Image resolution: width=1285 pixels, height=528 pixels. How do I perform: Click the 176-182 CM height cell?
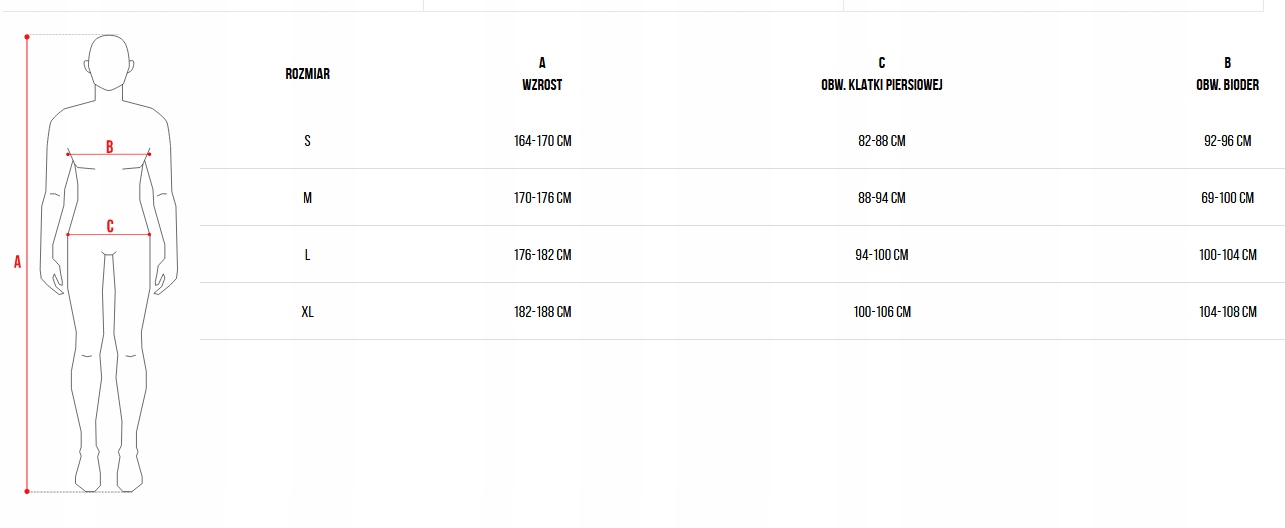542,255
